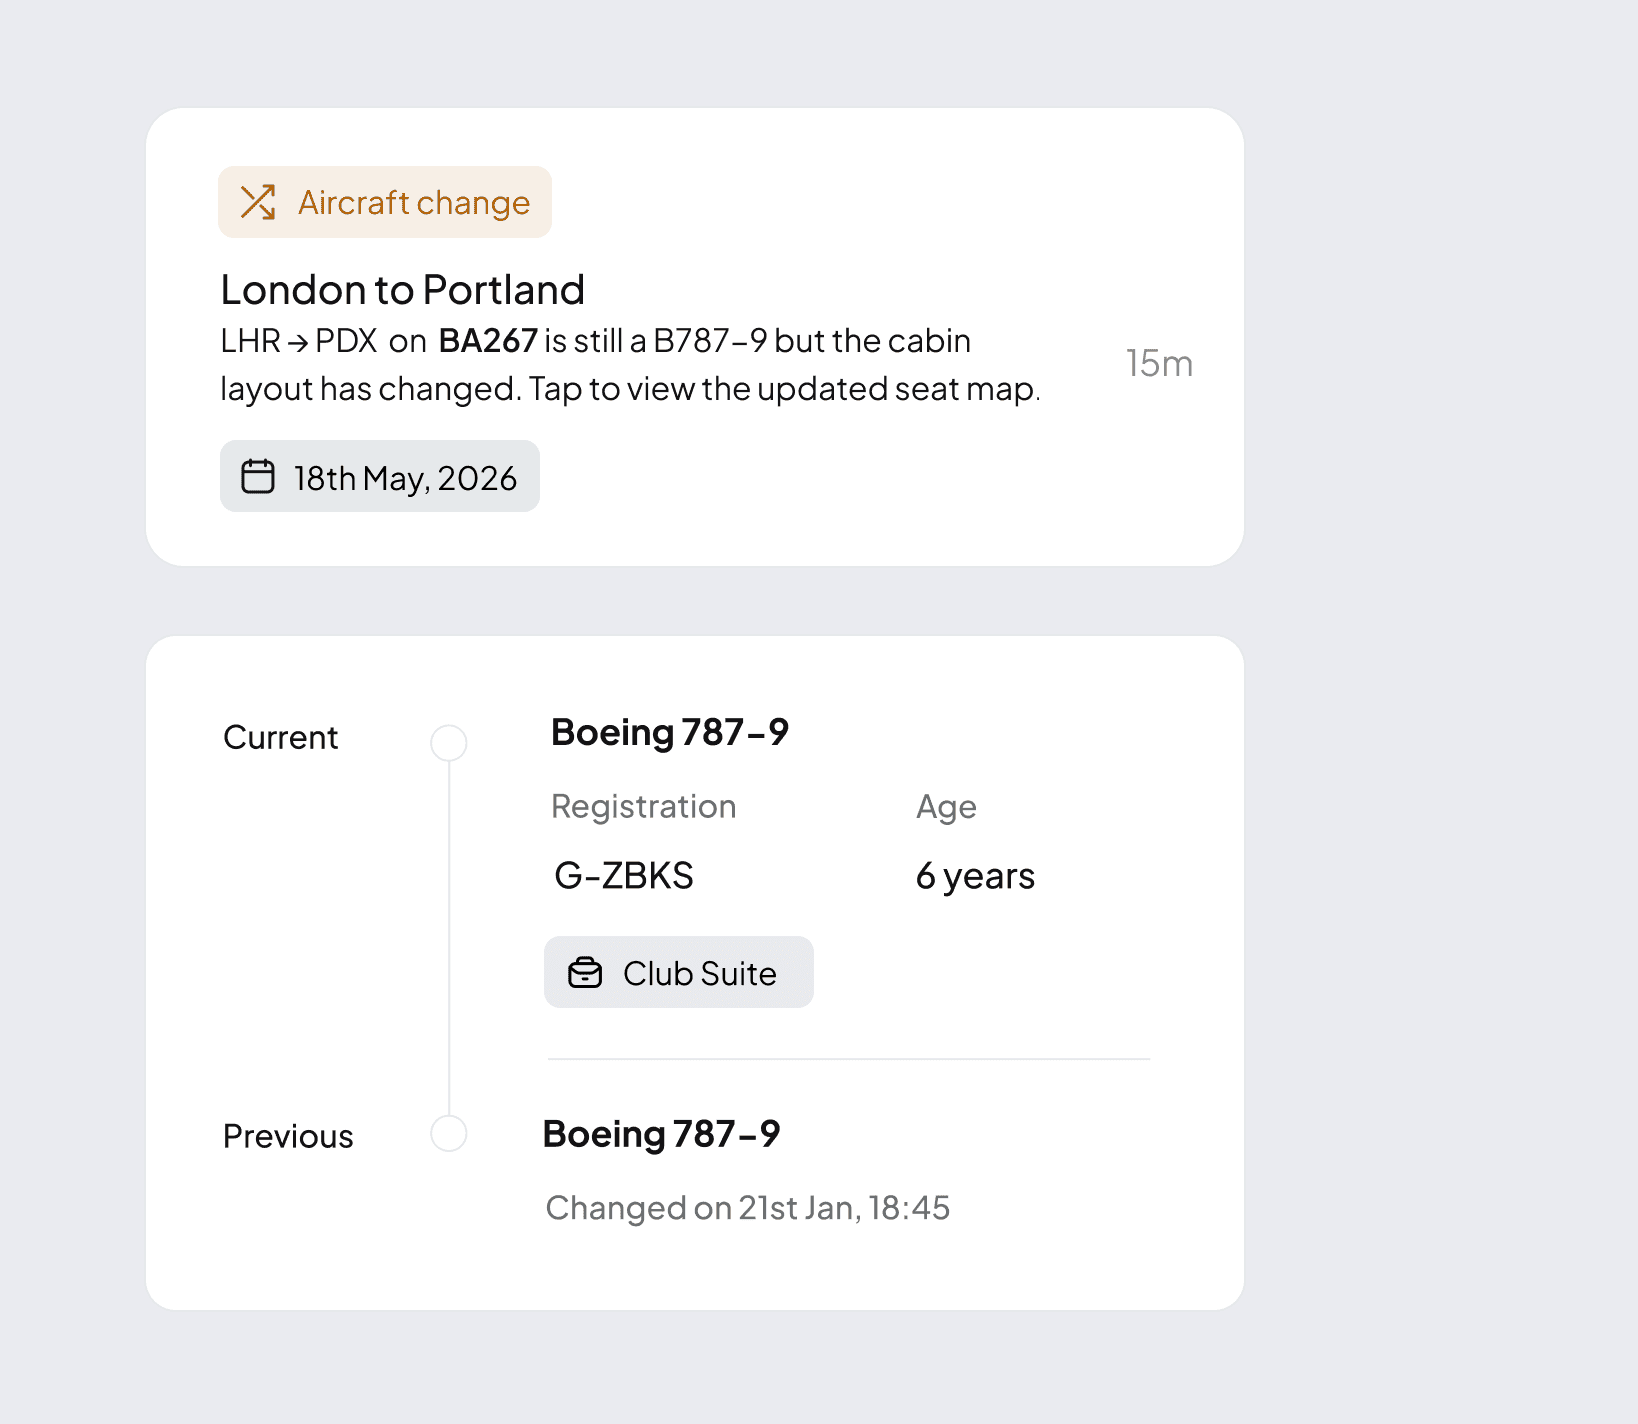Screen dimensions: 1638x1424
Task: Select the Previous timeline circle marker
Action: pos(449,1134)
